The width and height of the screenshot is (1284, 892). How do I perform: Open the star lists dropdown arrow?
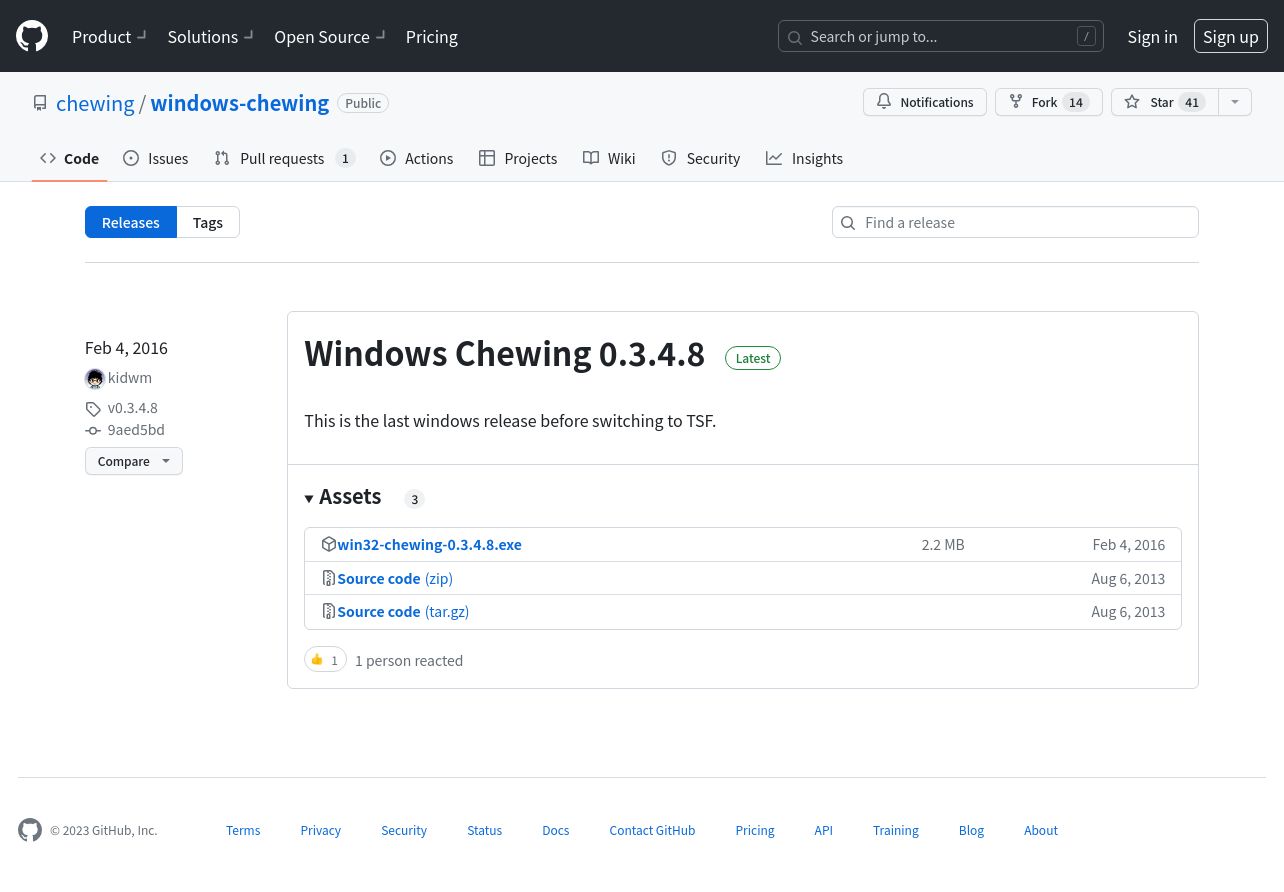point(1235,102)
